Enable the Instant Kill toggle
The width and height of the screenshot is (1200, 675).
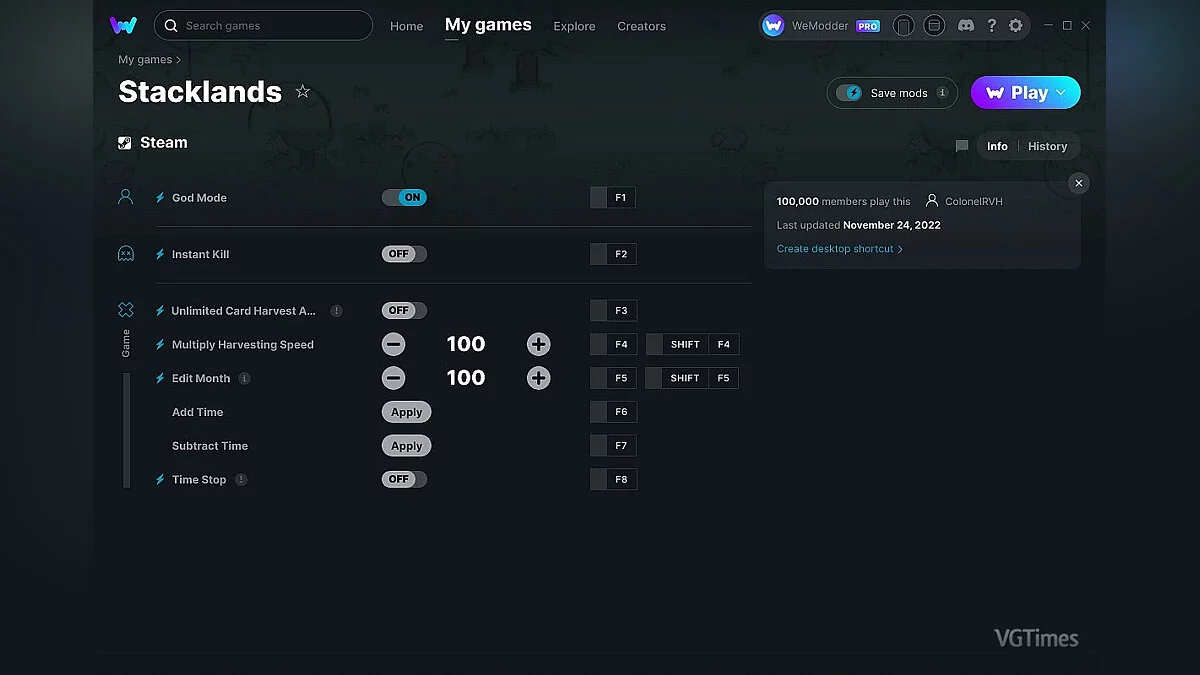[404, 254]
